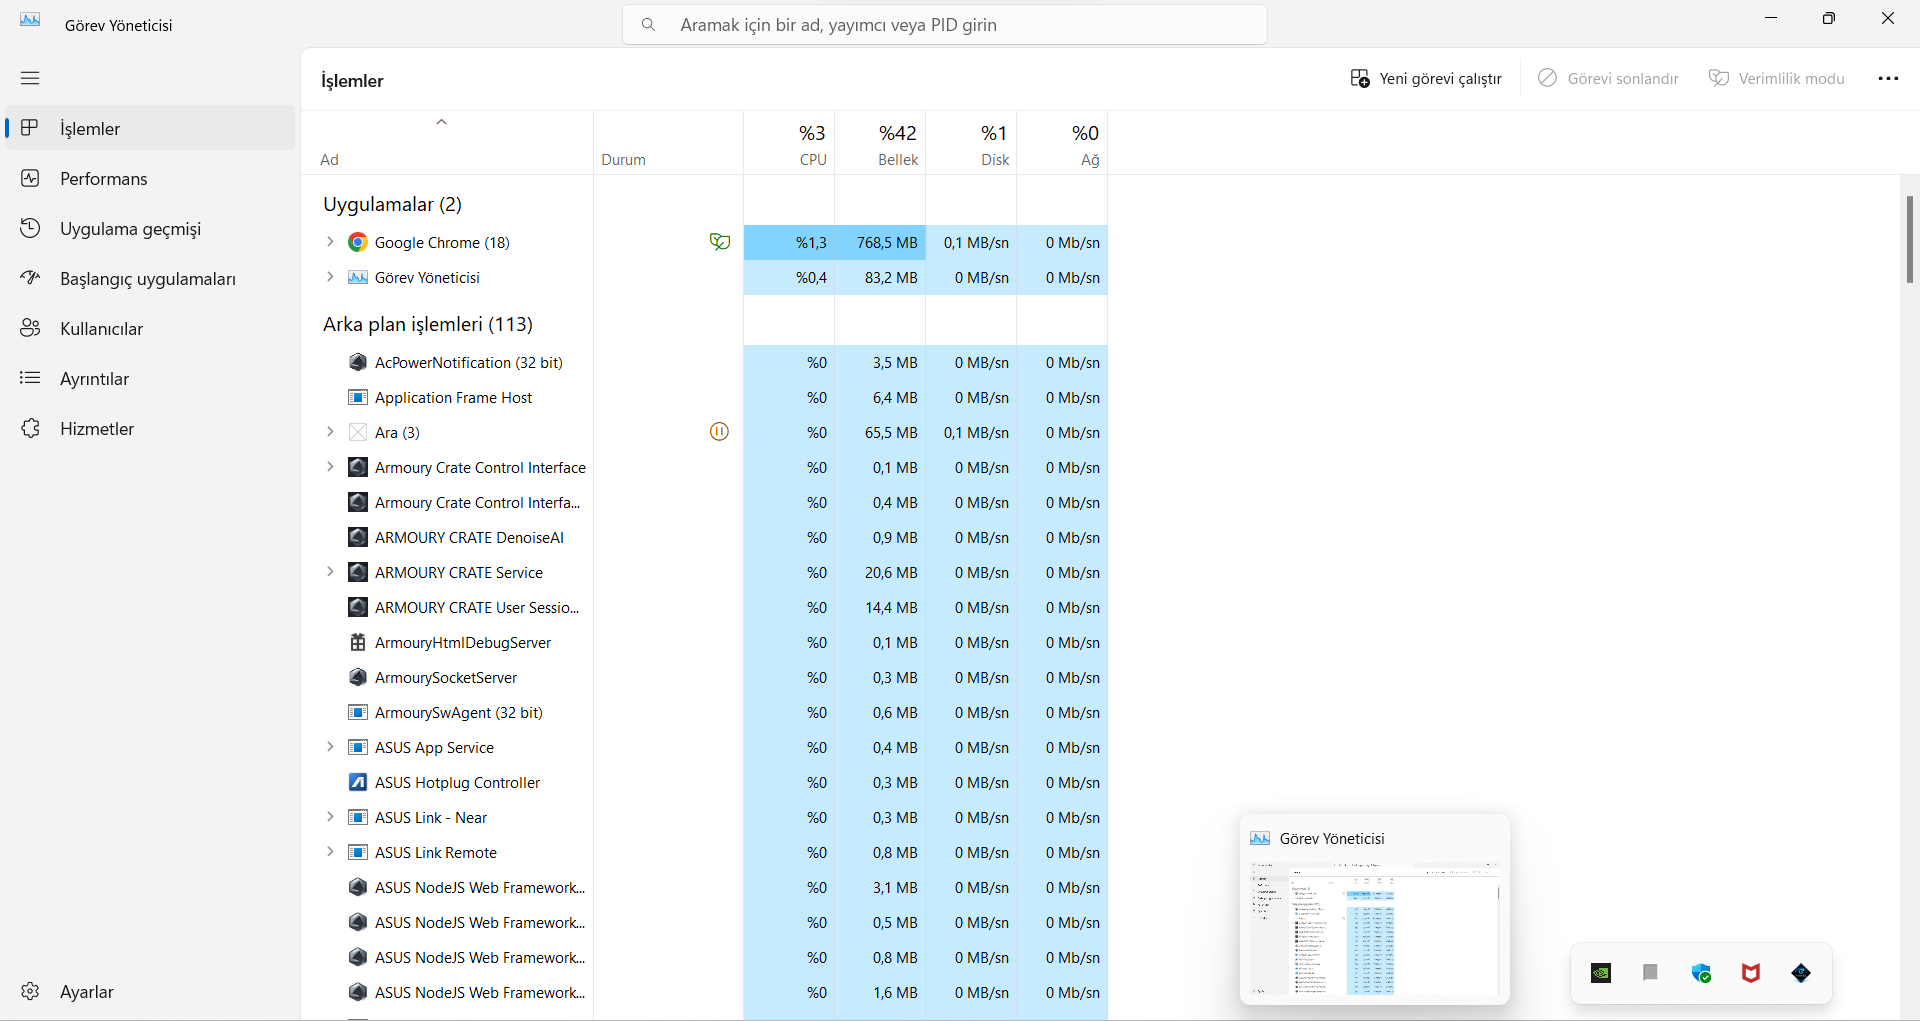Open Uygulama geçmişi in the sidebar
This screenshot has height=1021, width=1920.
point(150,228)
